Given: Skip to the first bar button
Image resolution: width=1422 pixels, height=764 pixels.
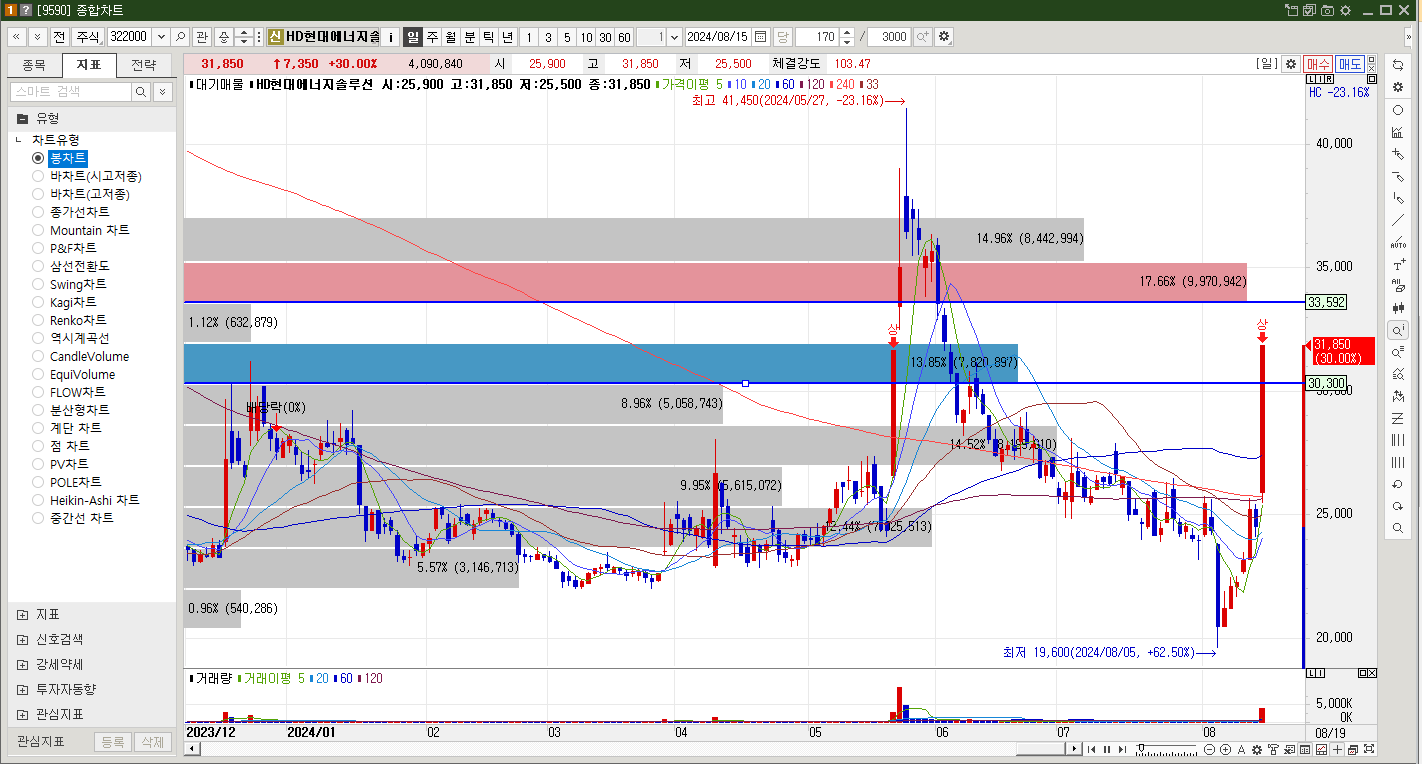Looking at the screenshot, I should coord(1091,749).
